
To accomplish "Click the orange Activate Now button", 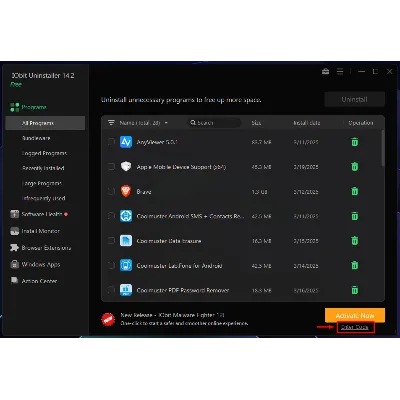I will click(x=355, y=315).
